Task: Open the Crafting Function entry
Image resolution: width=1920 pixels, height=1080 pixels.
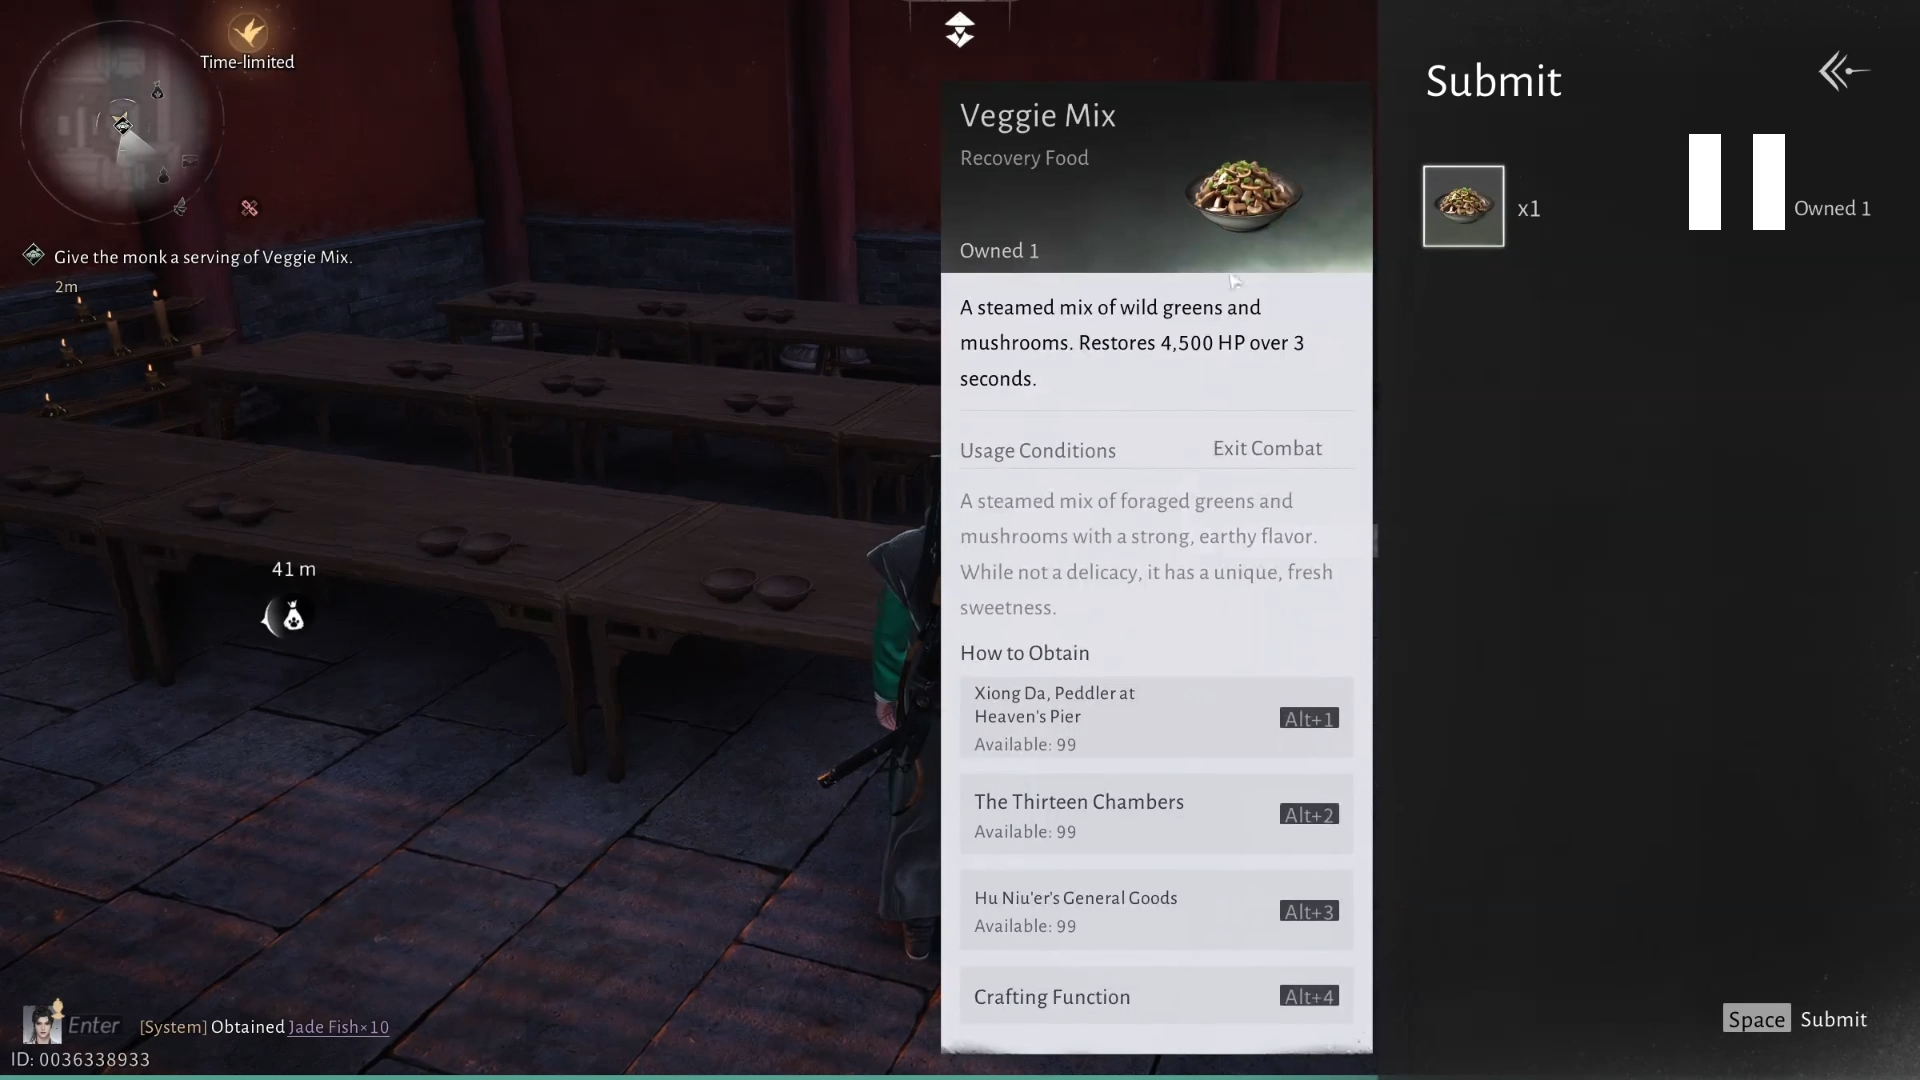Action: tap(1156, 996)
